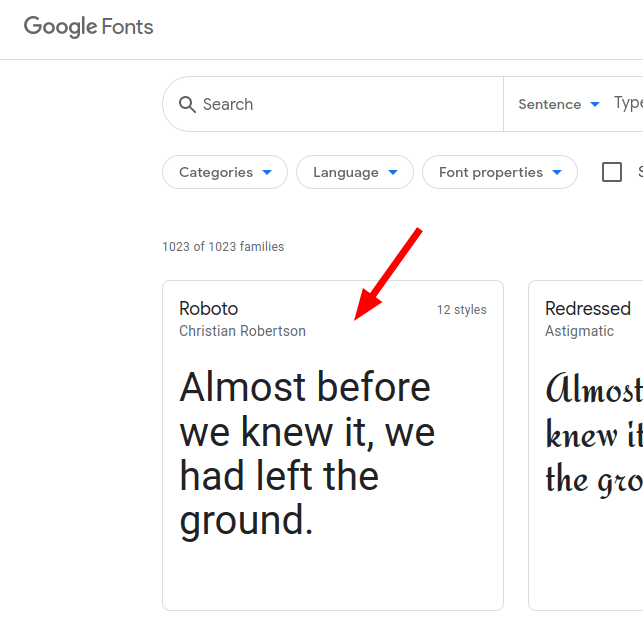Open the Sentence preview type dropdown
The height and width of the screenshot is (627, 643).
point(559,104)
